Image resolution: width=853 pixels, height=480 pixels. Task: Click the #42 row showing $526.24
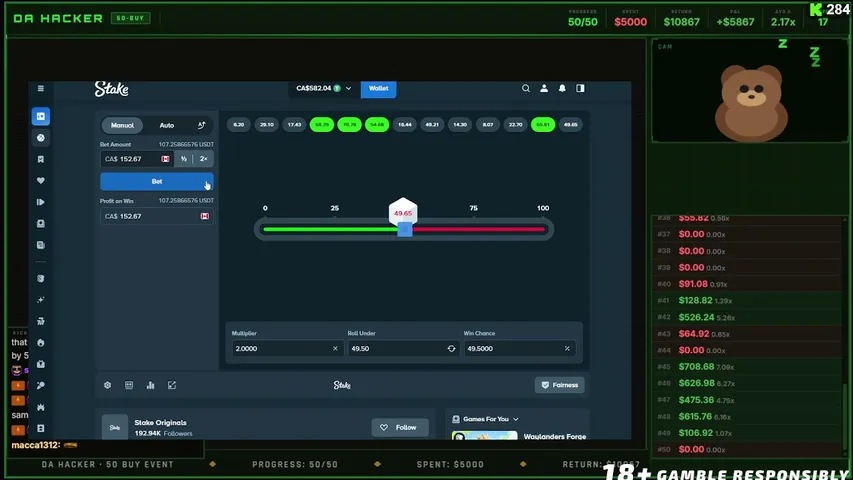pos(747,317)
